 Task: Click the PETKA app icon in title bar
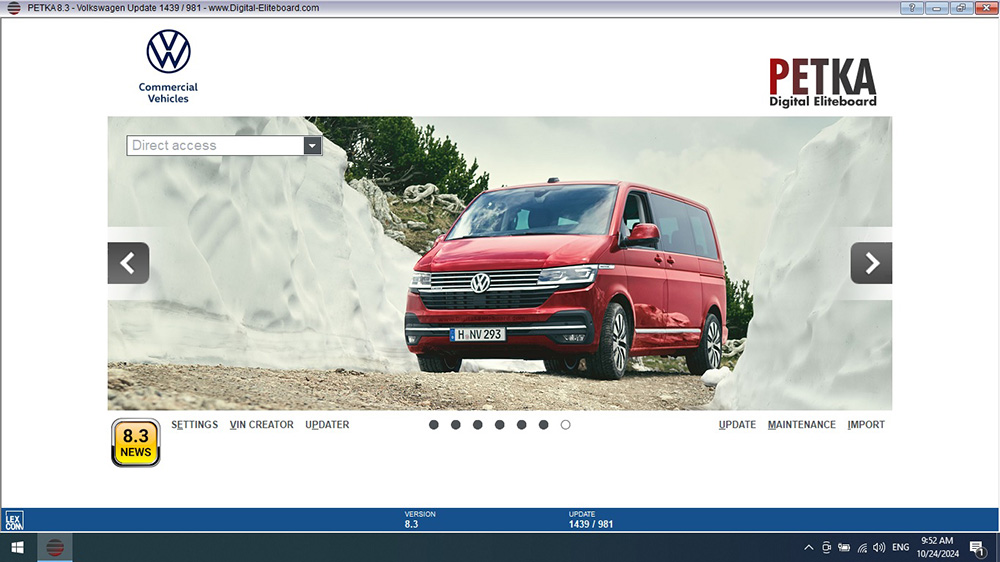(13, 8)
